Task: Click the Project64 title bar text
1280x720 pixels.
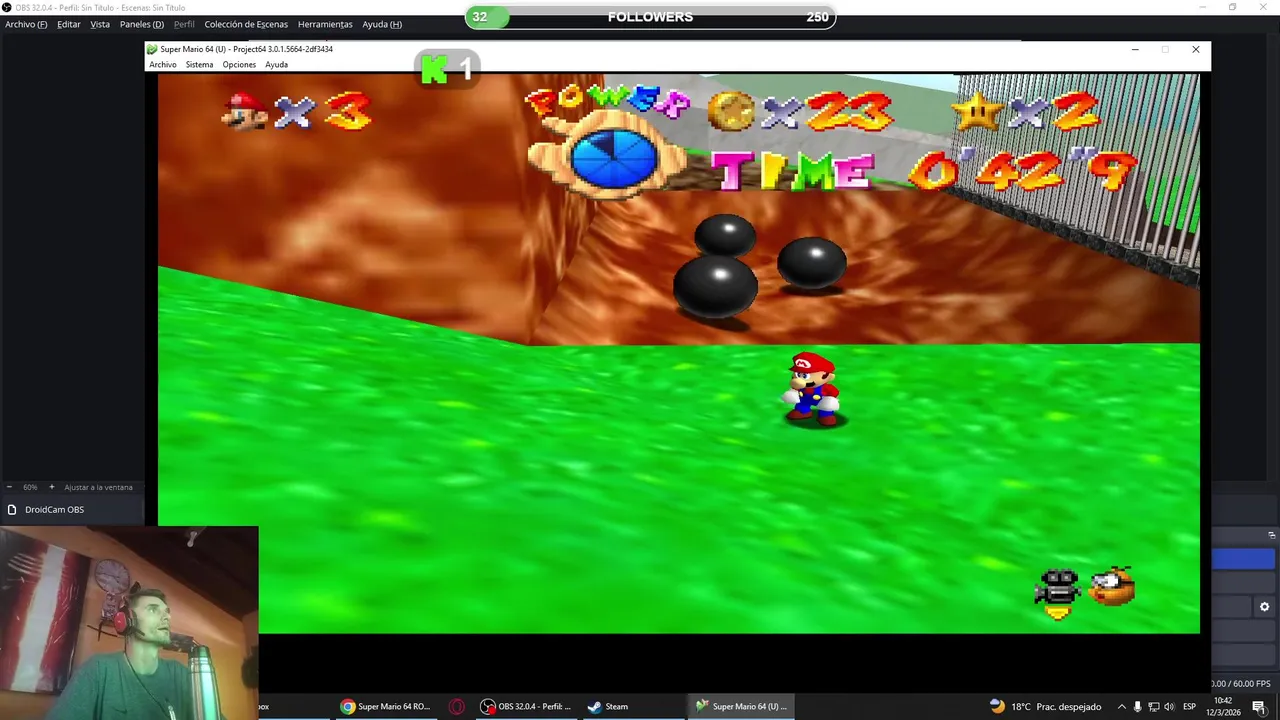Action: tap(247, 49)
